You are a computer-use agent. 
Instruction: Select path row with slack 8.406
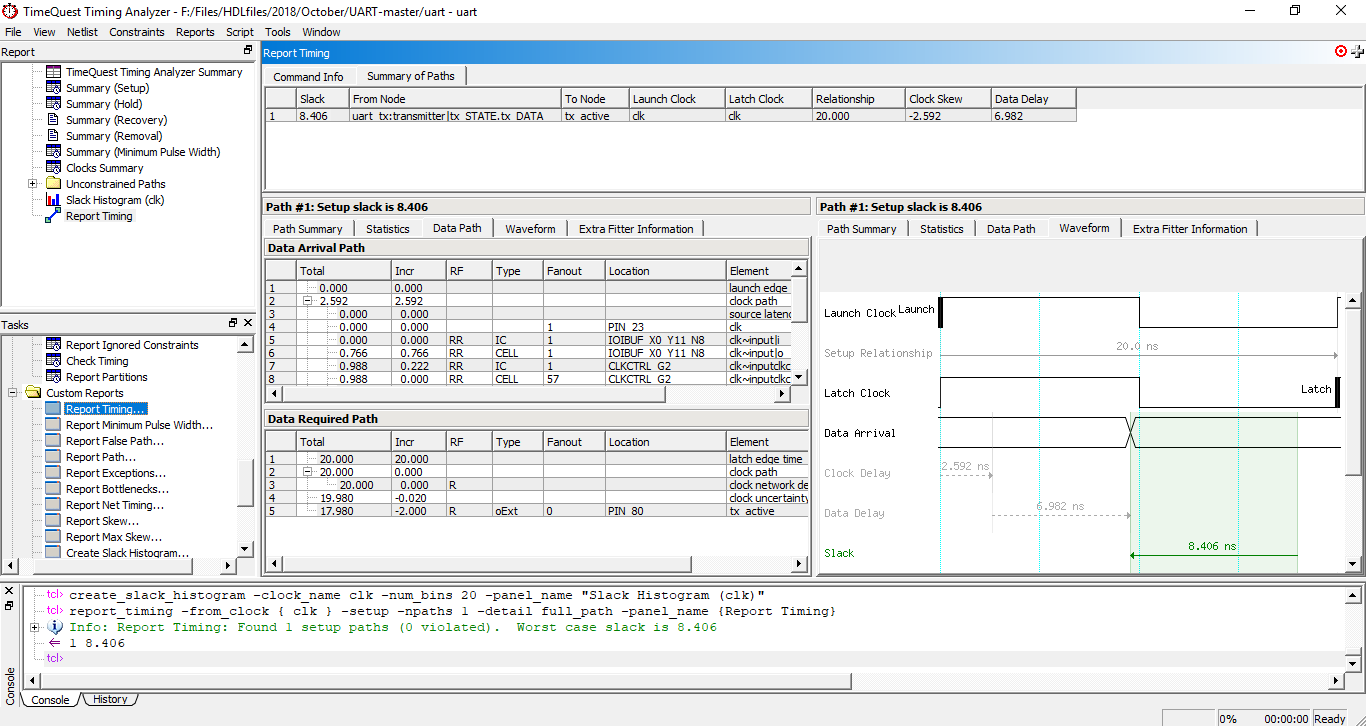point(671,116)
